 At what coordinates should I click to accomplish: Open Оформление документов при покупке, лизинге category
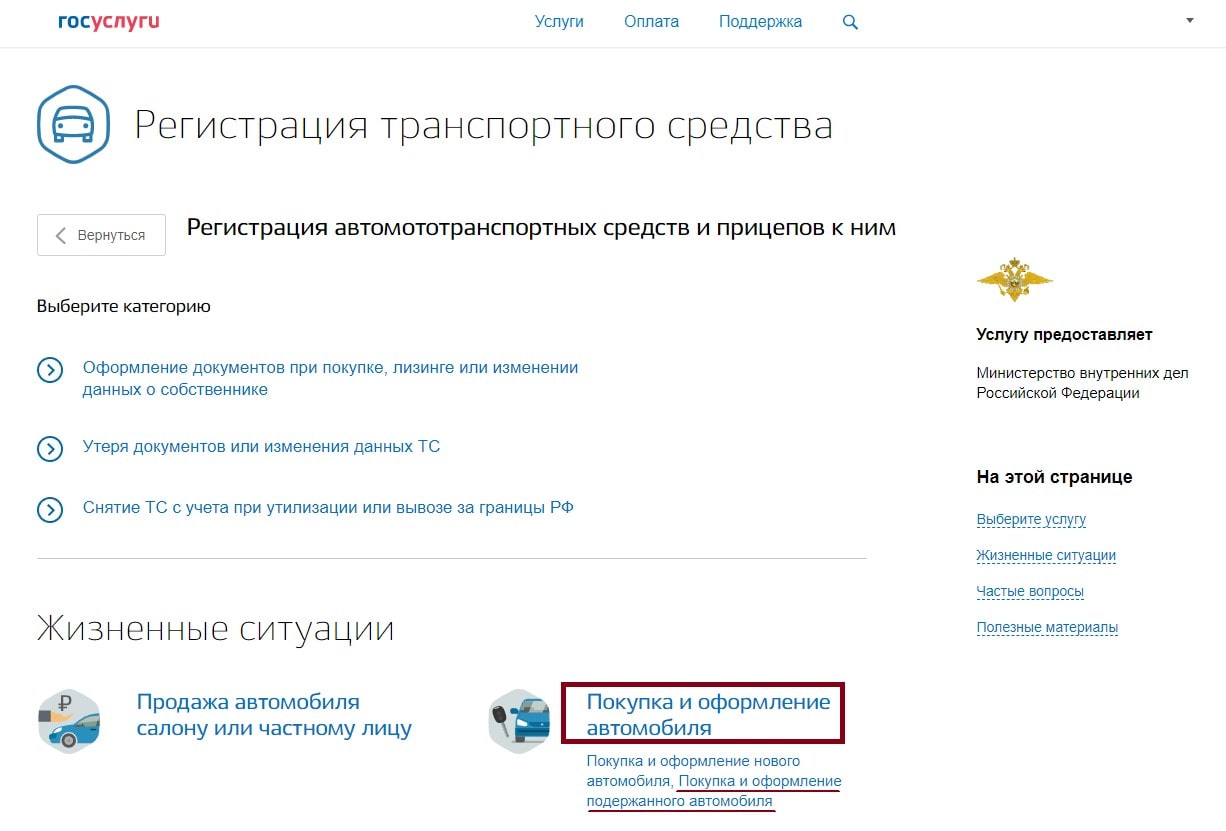tap(330, 378)
